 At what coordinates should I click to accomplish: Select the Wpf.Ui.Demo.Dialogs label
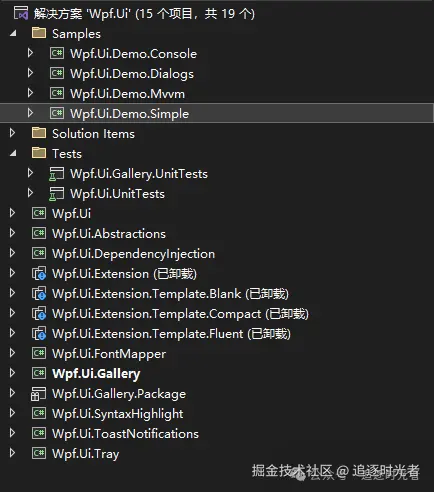[x=132, y=74]
